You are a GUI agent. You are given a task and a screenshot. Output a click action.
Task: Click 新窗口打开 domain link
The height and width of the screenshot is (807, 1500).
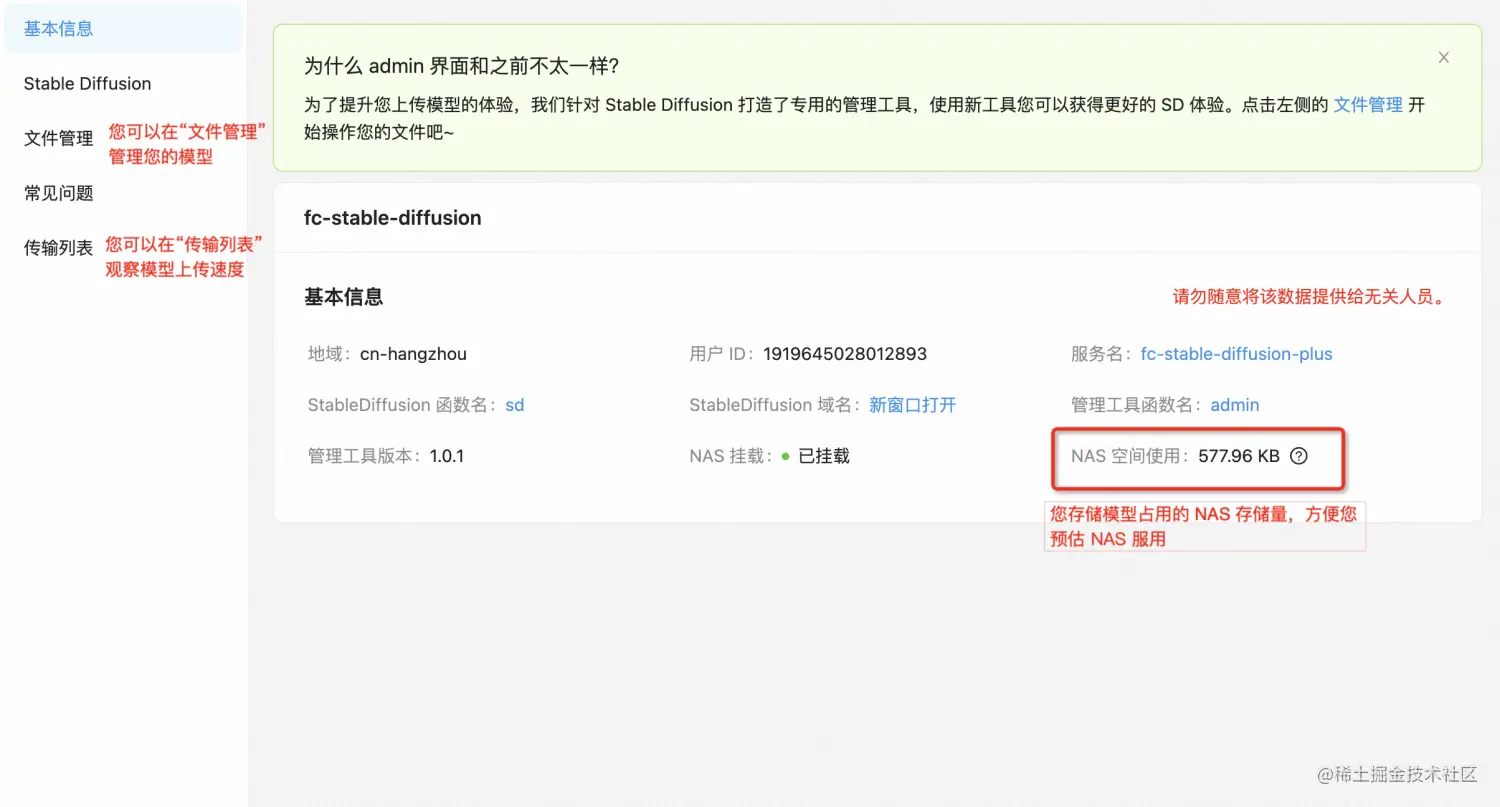point(912,405)
